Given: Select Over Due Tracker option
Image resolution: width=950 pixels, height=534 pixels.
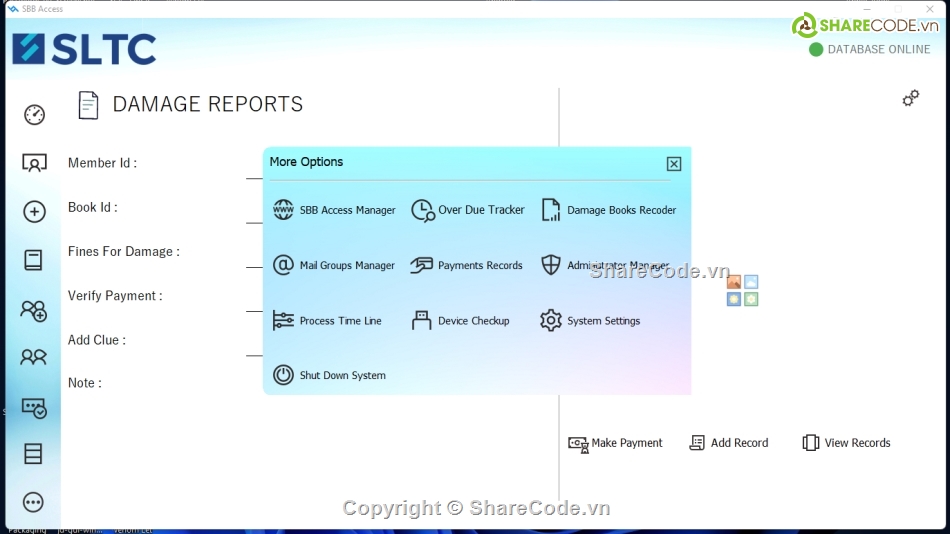Looking at the screenshot, I should click(x=469, y=210).
